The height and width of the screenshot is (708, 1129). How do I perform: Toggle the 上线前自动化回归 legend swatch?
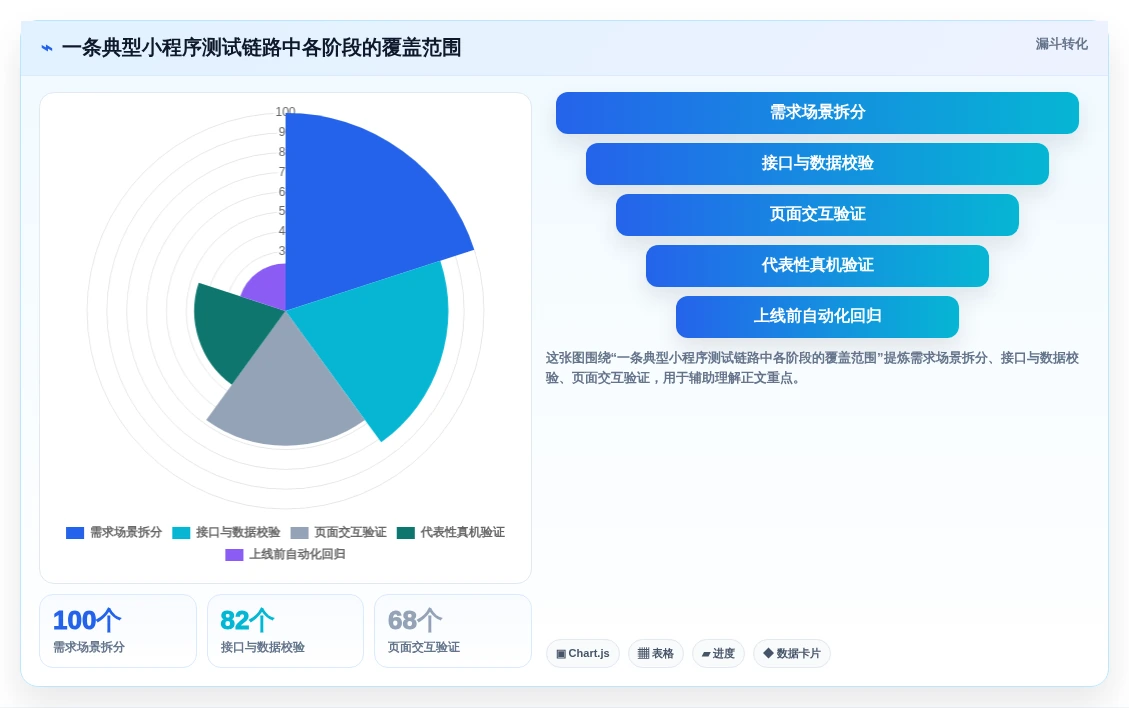(x=234, y=555)
